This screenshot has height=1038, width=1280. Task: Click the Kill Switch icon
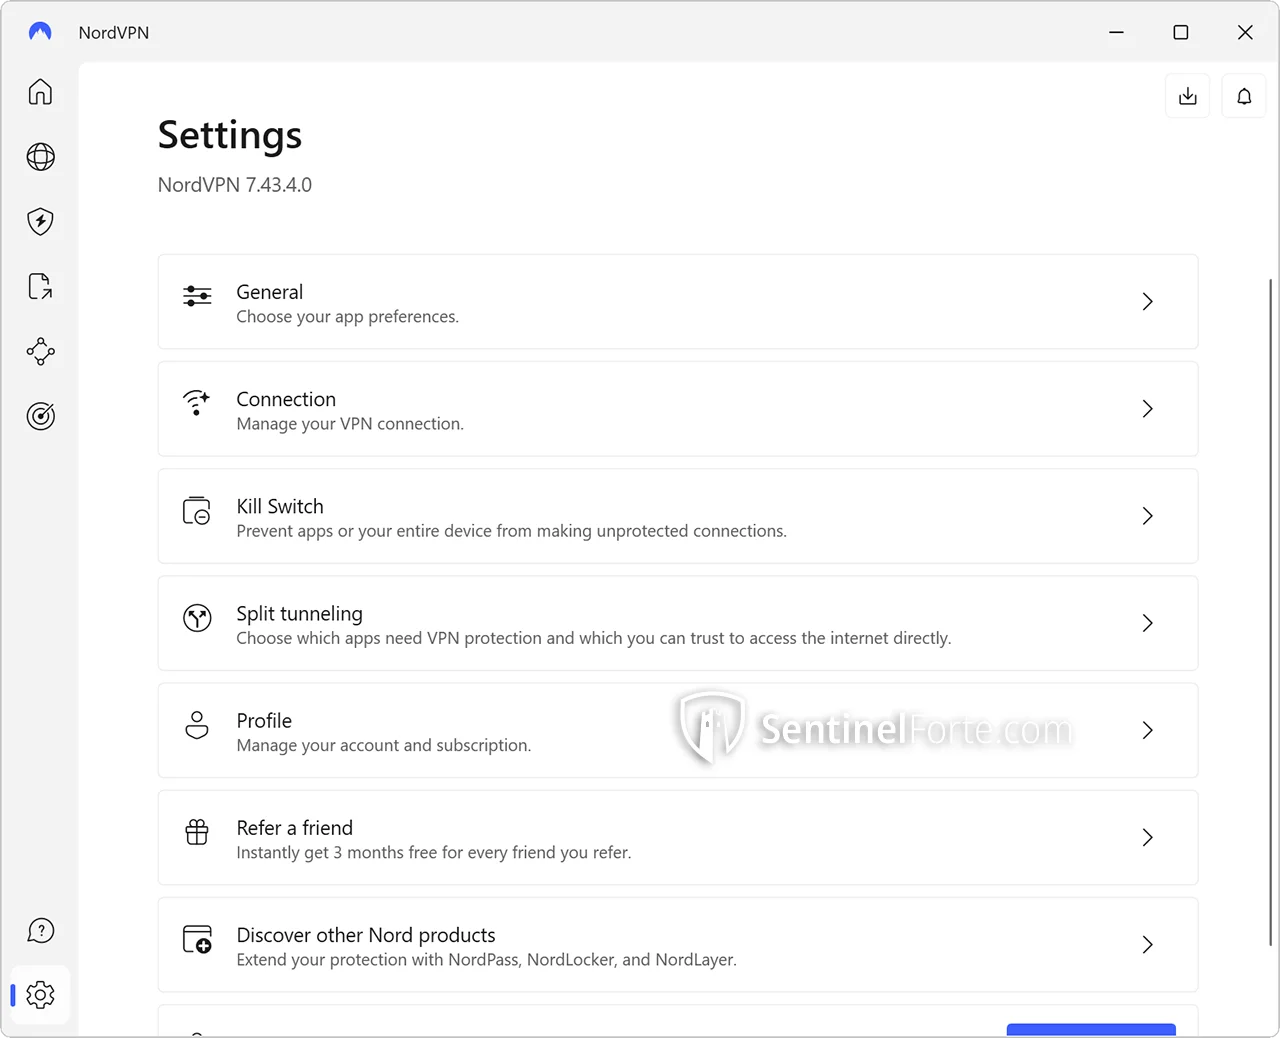pyautogui.click(x=197, y=511)
